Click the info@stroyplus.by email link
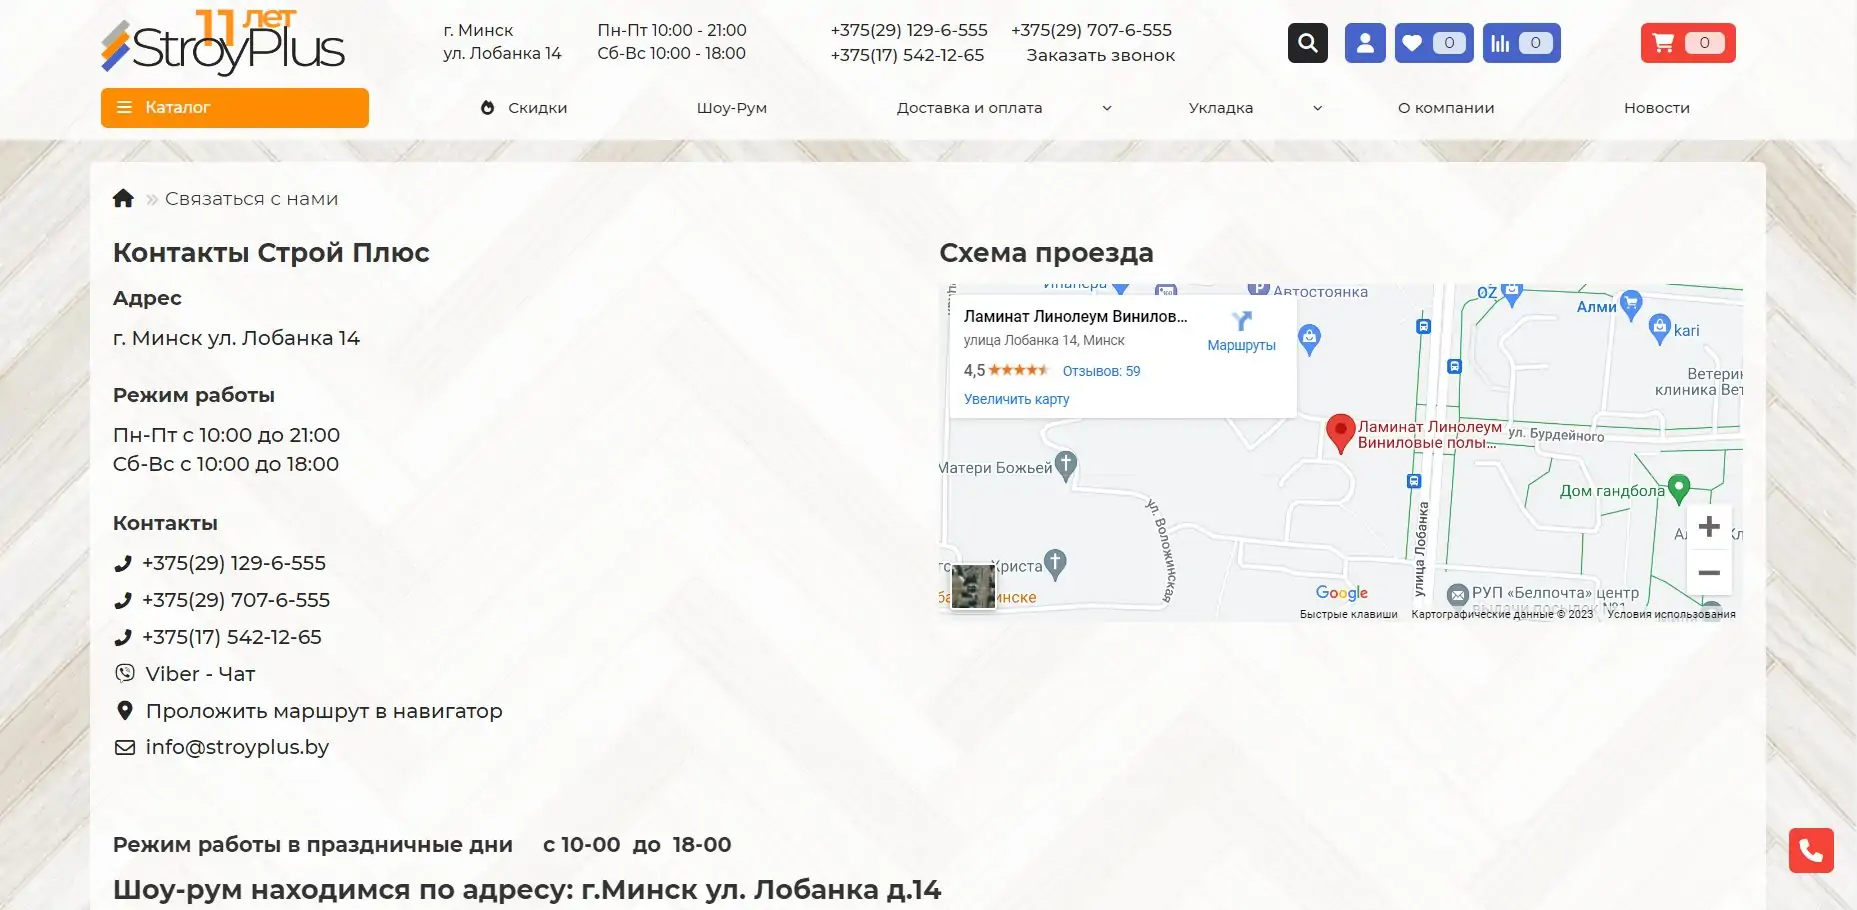The image size is (1857, 910). (237, 747)
